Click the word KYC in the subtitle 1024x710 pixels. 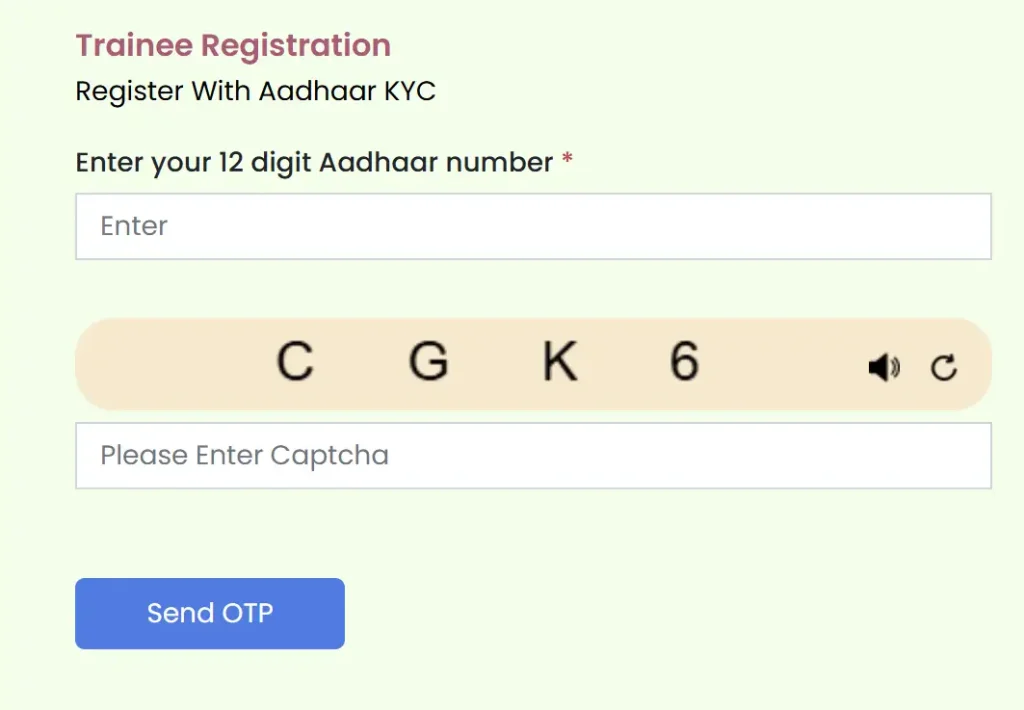409,92
